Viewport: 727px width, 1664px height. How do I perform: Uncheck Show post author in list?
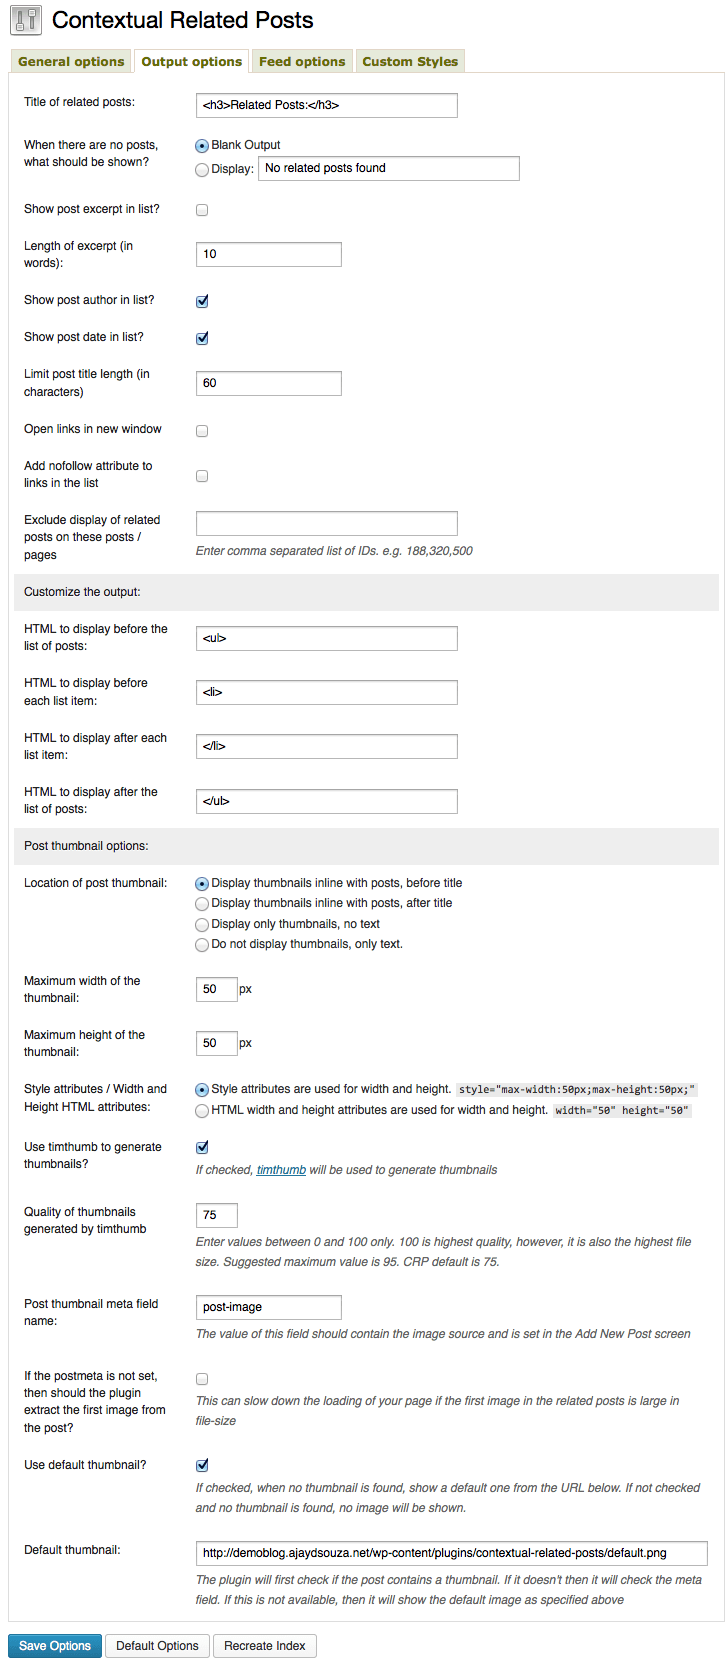[202, 301]
